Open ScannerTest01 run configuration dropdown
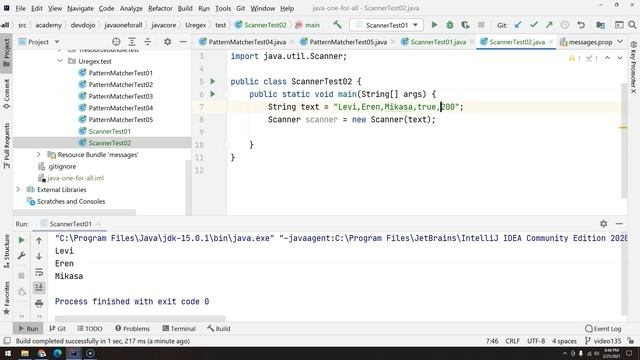The image size is (640, 360). 386,25
